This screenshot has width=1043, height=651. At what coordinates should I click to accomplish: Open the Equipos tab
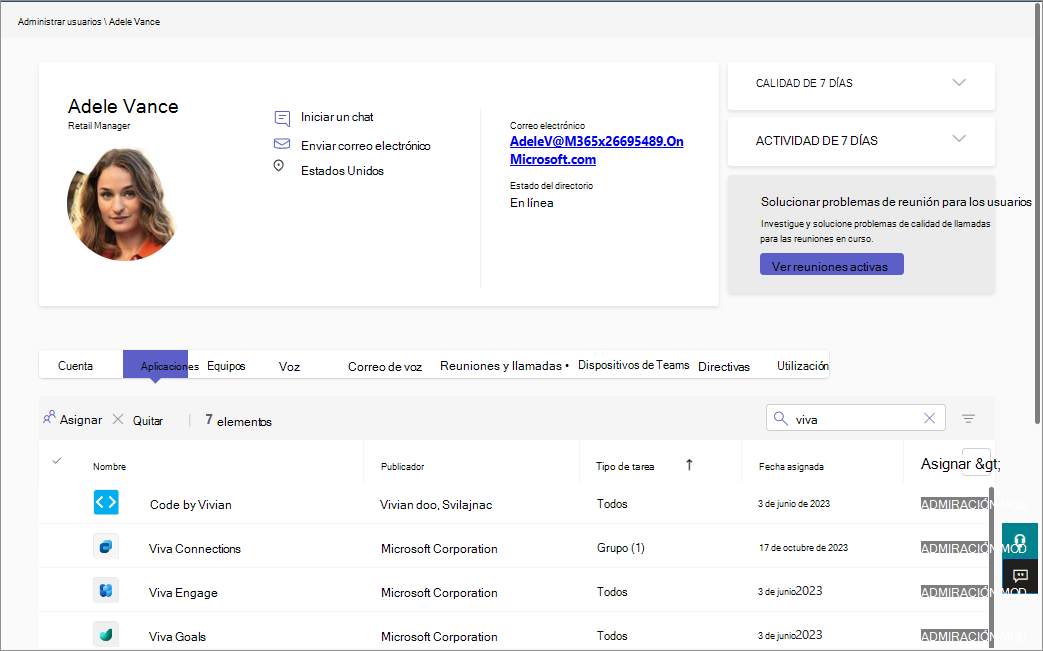(x=226, y=366)
